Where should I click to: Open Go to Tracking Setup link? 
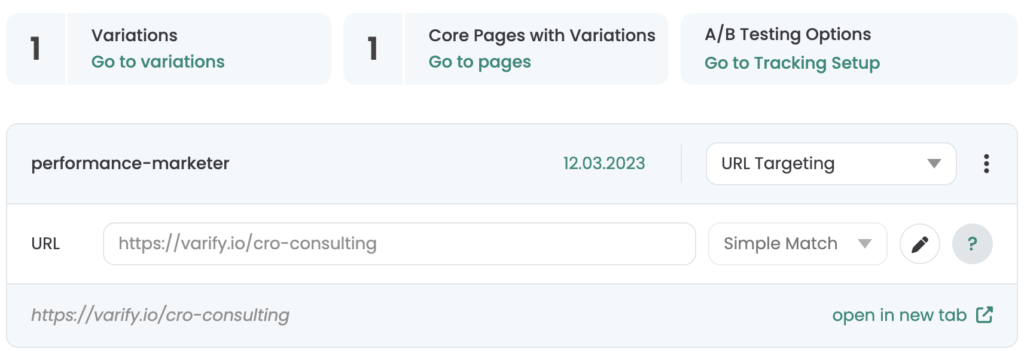[792, 63]
